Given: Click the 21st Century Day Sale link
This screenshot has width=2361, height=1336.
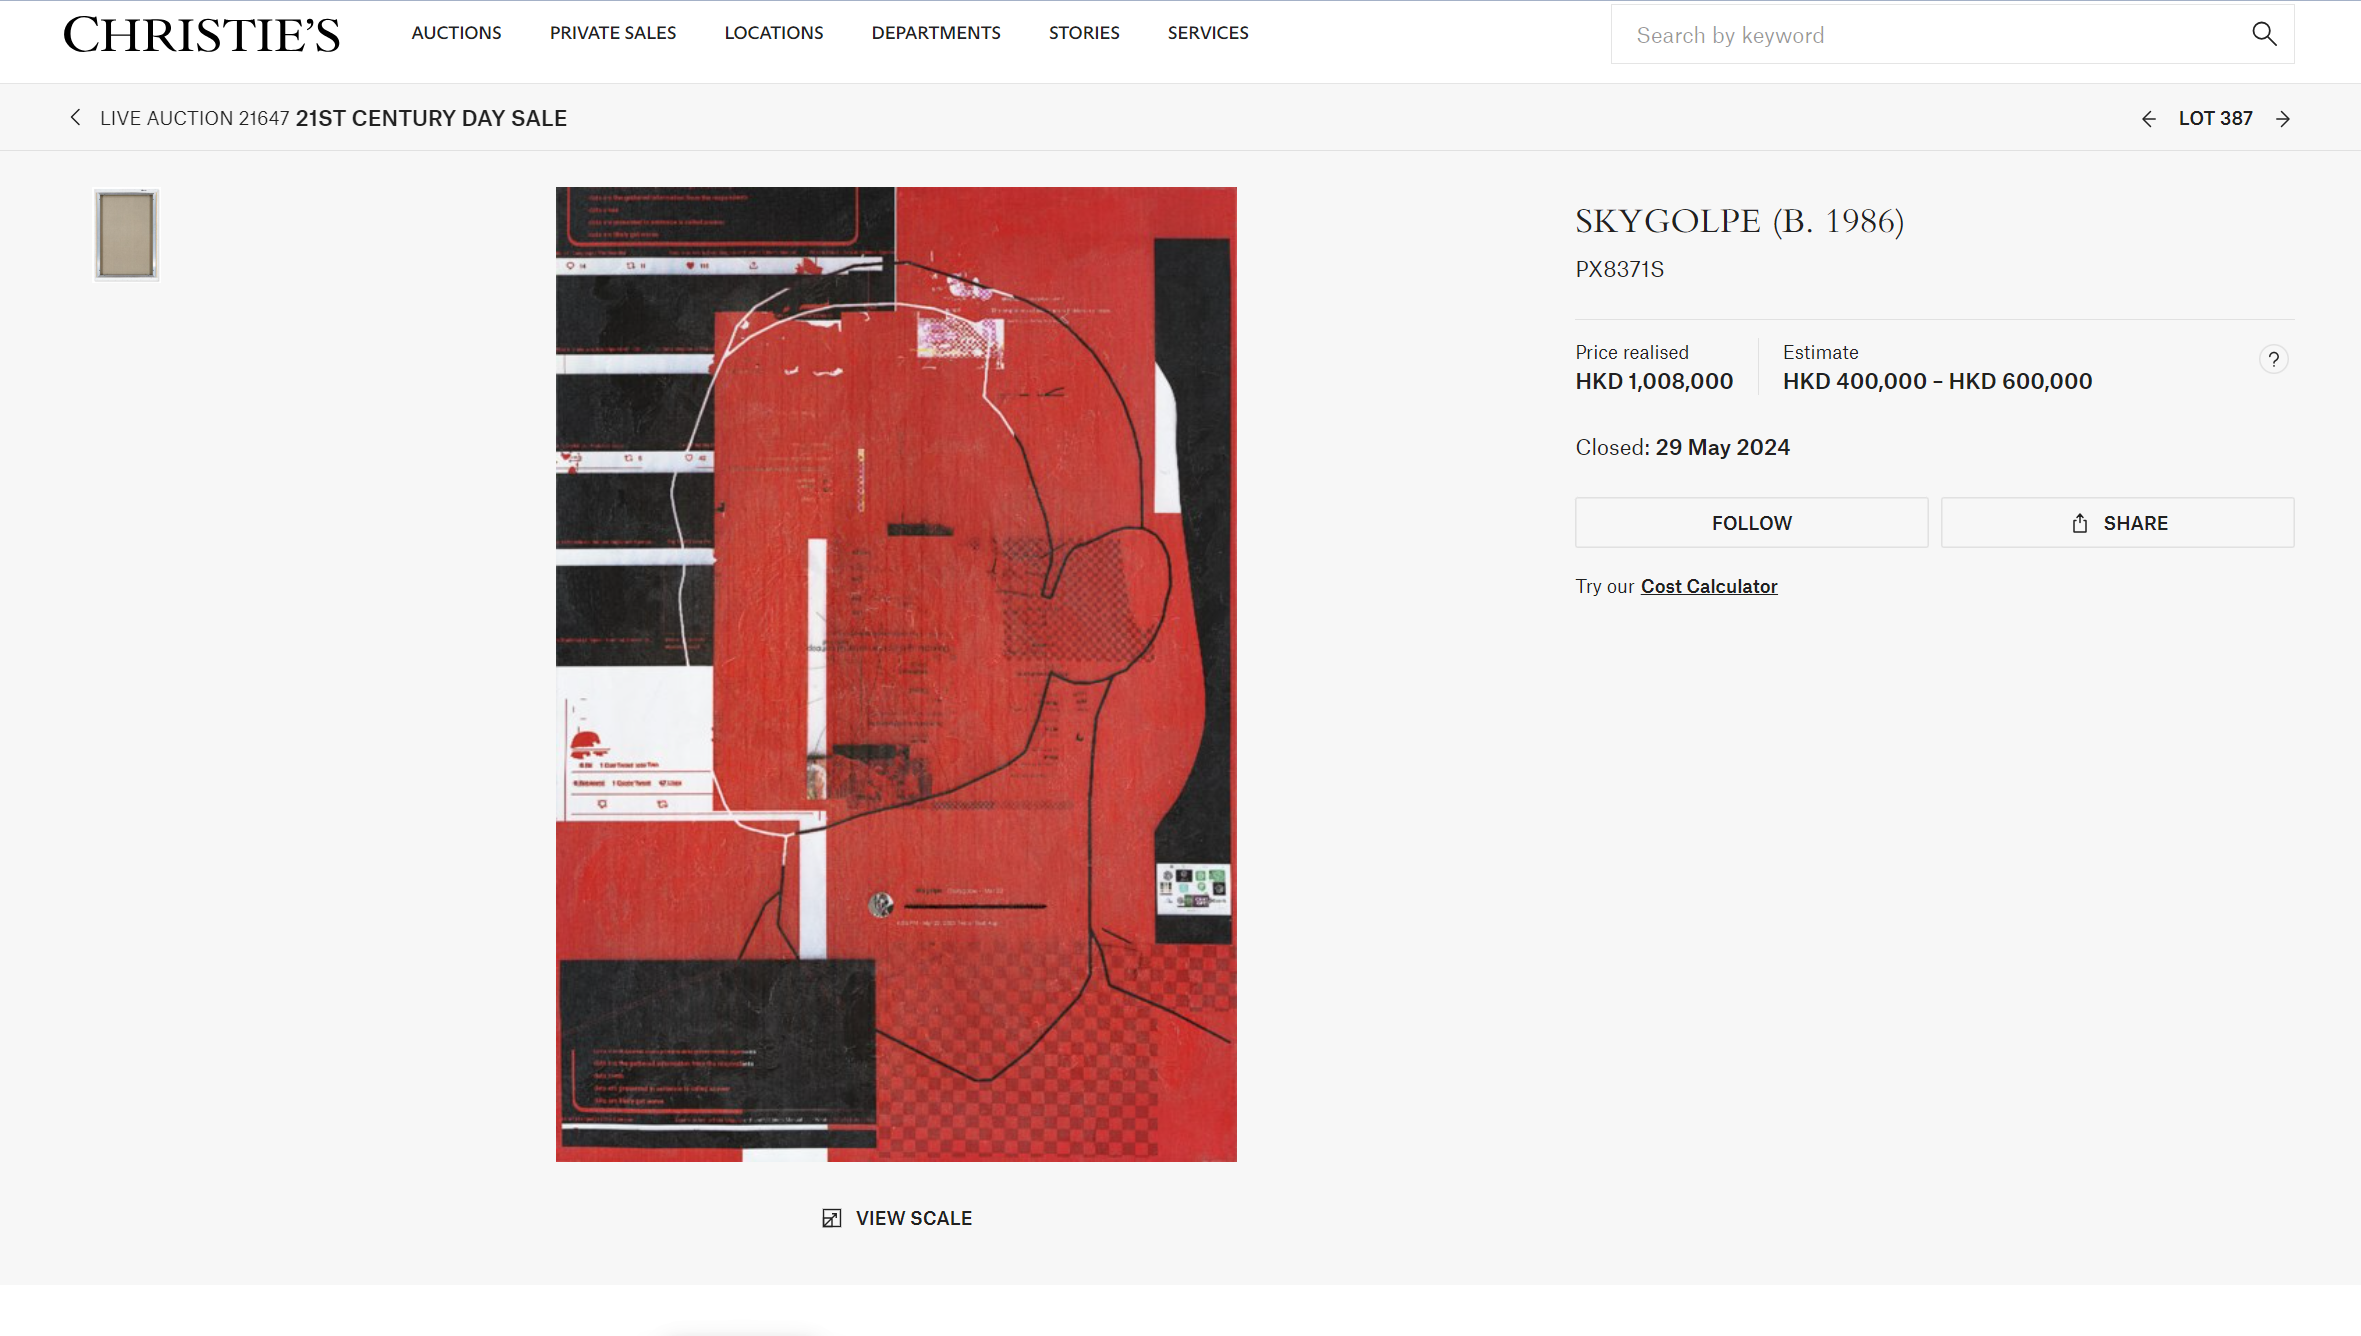Looking at the screenshot, I should pyautogui.click(x=431, y=118).
